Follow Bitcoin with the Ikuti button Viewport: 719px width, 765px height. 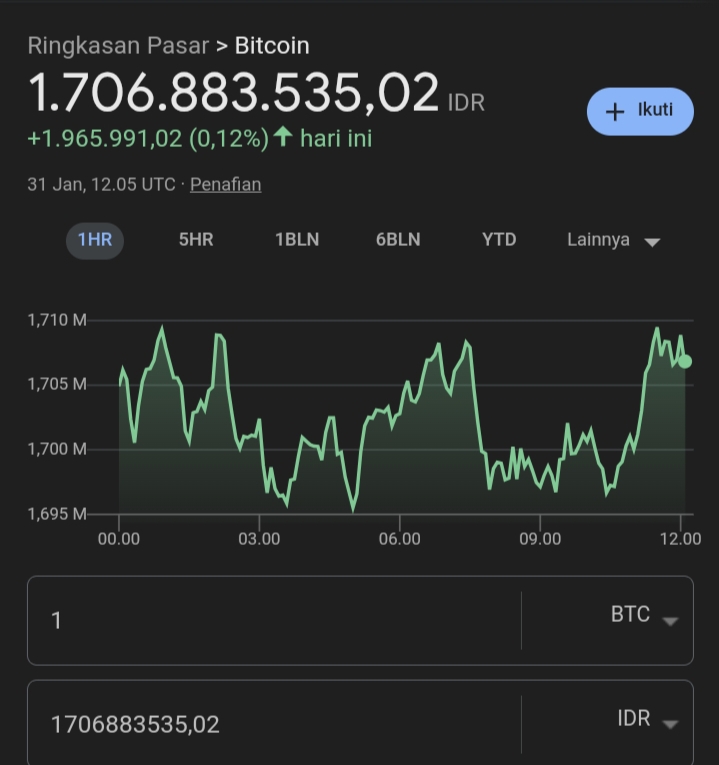click(640, 111)
